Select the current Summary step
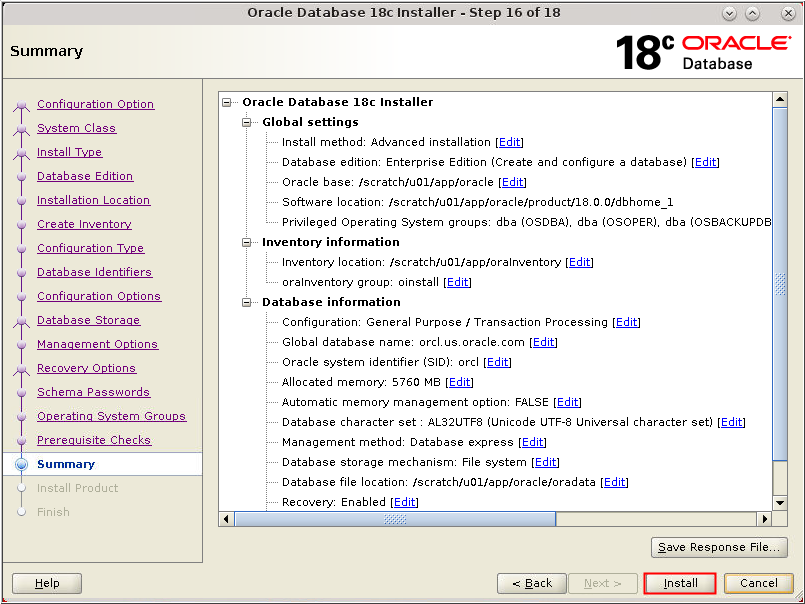The height and width of the screenshot is (604, 805). point(66,464)
